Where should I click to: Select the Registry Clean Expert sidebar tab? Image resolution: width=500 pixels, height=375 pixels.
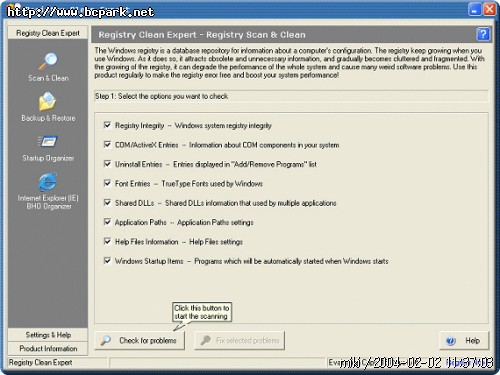pyautogui.click(x=48, y=33)
